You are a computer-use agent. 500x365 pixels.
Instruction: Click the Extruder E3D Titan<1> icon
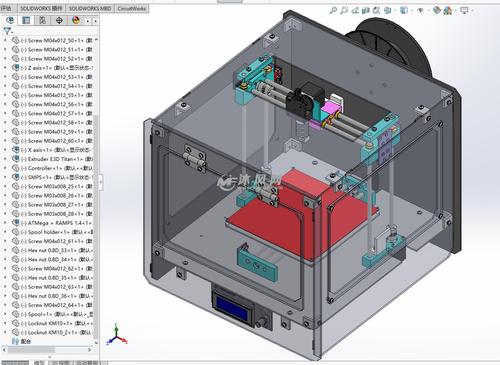pyautogui.click(x=15, y=159)
